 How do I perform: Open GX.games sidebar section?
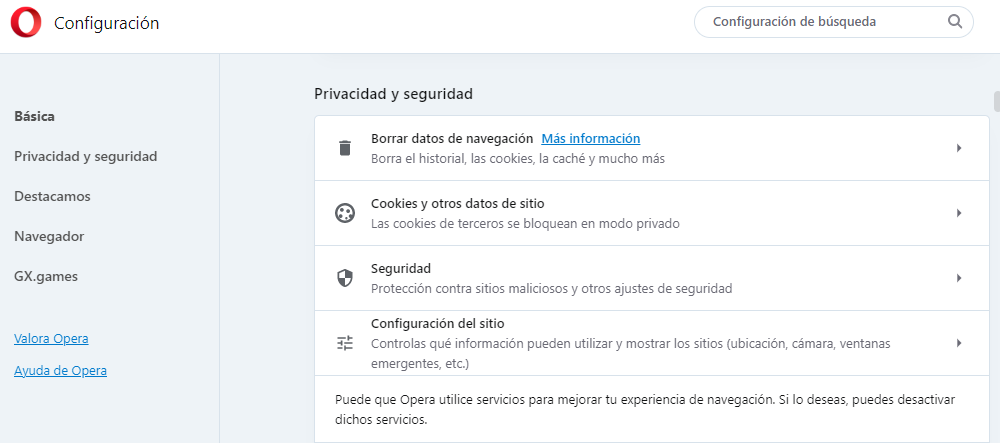[x=46, y=277]
